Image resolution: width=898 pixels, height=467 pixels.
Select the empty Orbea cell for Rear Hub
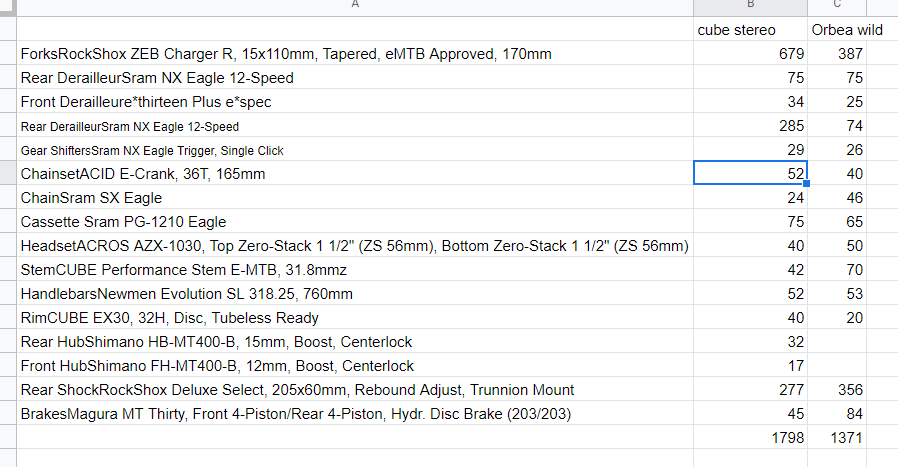[x=837, y=342]
